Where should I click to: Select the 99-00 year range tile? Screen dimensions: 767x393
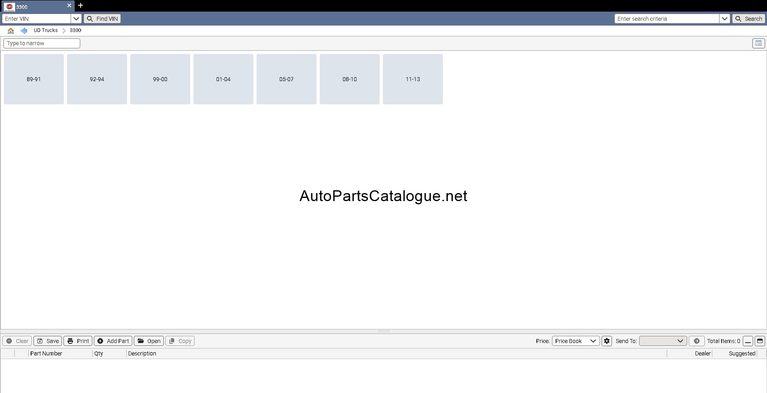pos(160,79)
